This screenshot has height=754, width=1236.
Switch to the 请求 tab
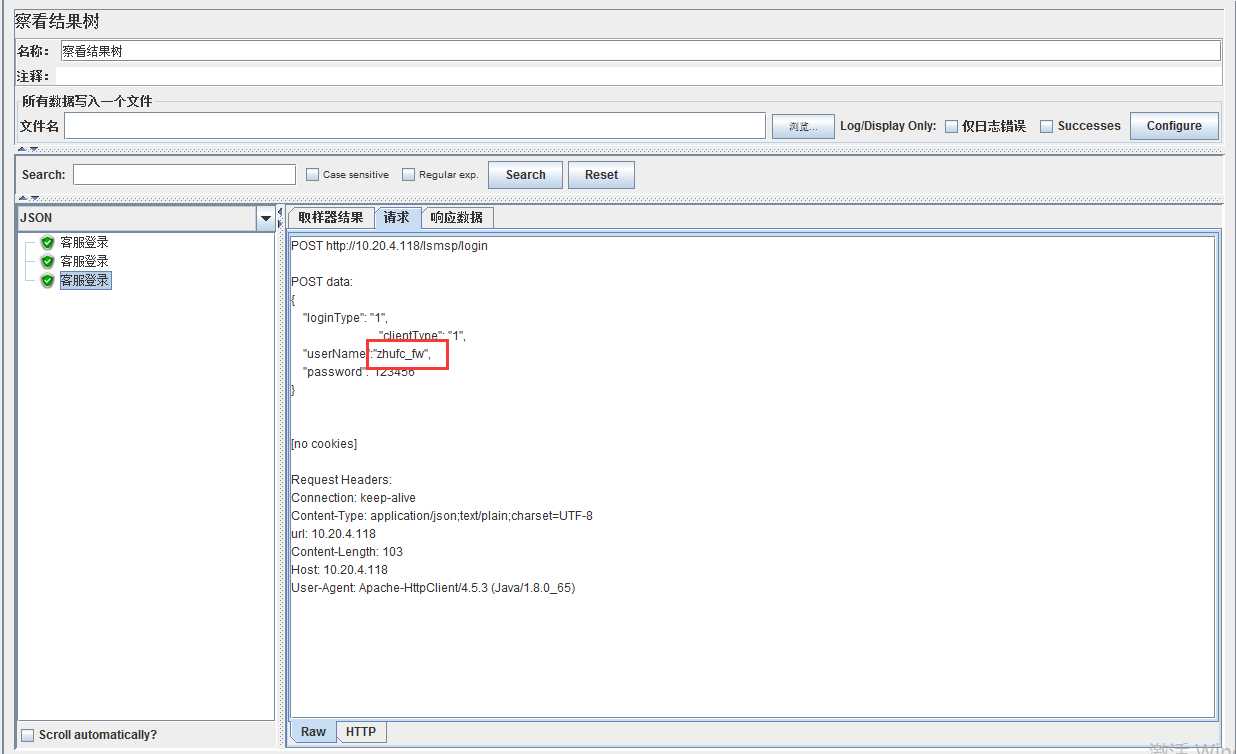[396, 217]
